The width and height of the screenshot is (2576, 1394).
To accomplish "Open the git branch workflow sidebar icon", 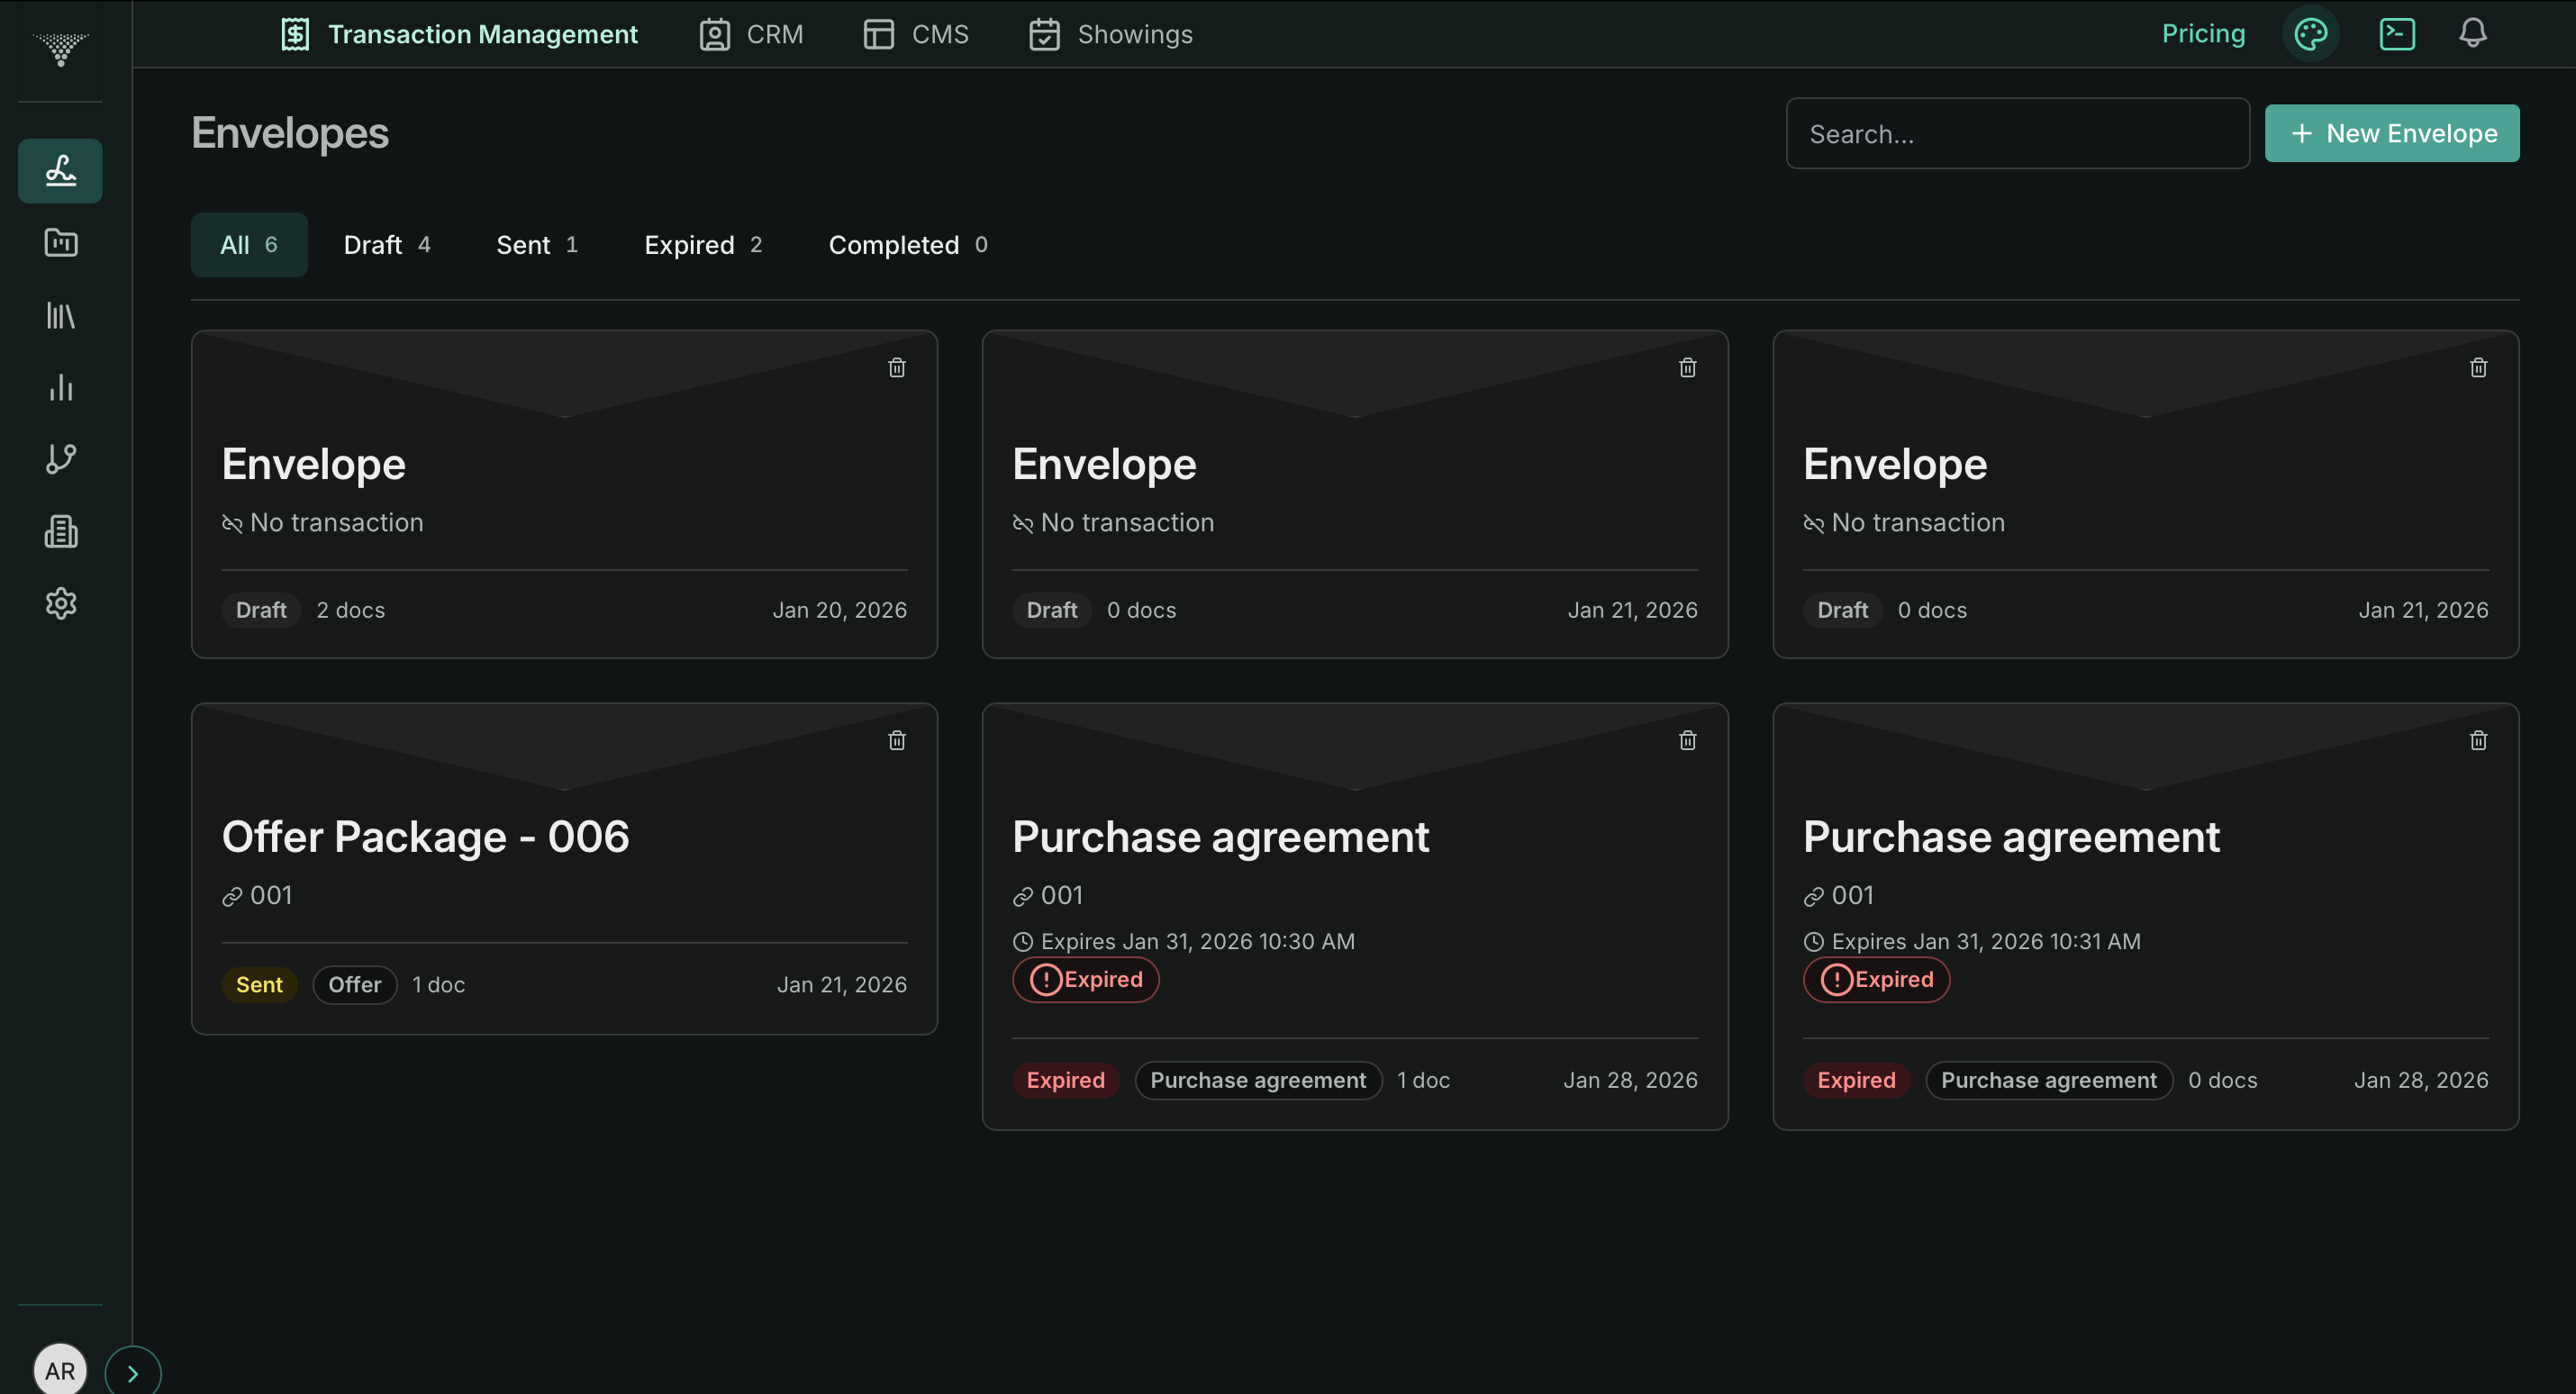I will point(60,459).
